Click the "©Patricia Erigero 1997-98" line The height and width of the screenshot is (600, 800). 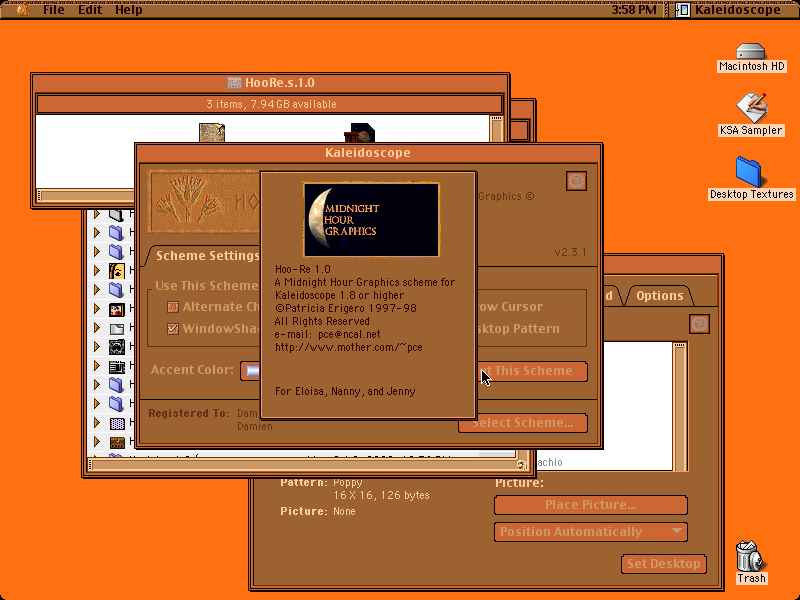345,308
